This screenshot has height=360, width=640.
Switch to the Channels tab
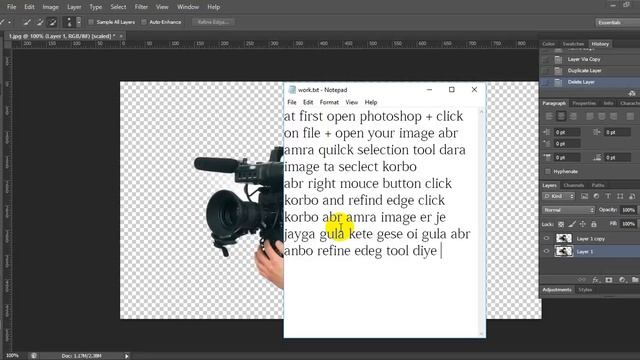click(573, 185)
